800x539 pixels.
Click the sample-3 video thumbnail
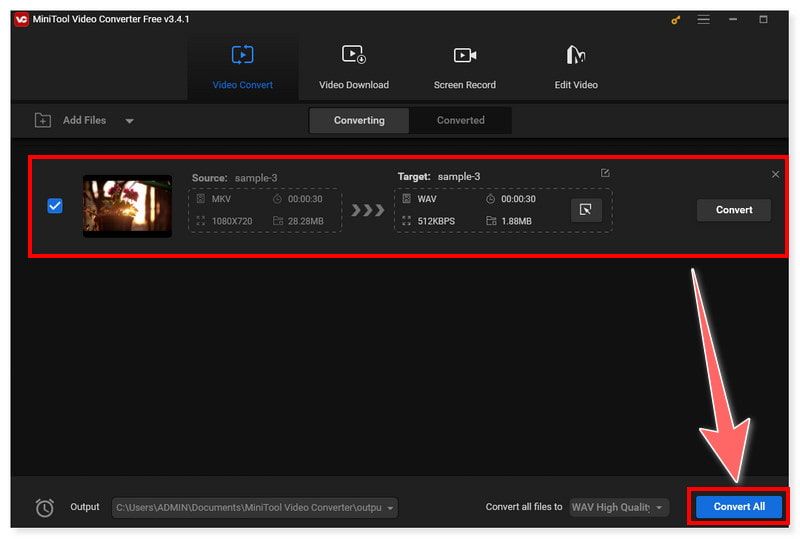(127, 206)
